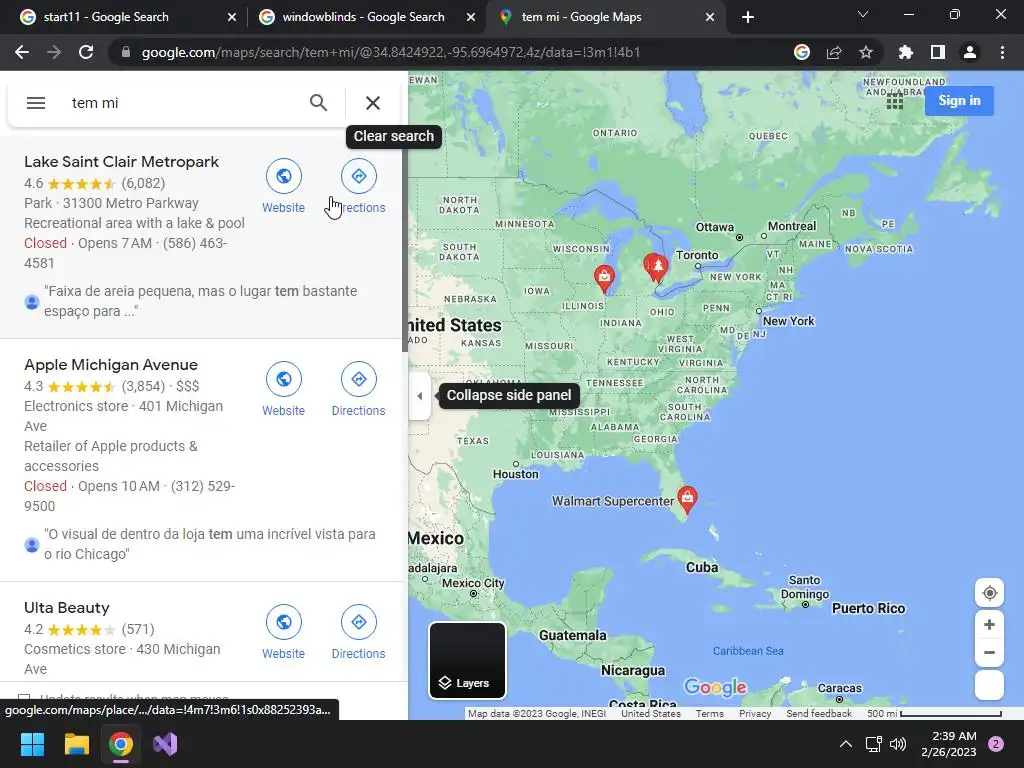Click the Chrome taskbar icon
Screen dimensions: 1024x768
121,744
